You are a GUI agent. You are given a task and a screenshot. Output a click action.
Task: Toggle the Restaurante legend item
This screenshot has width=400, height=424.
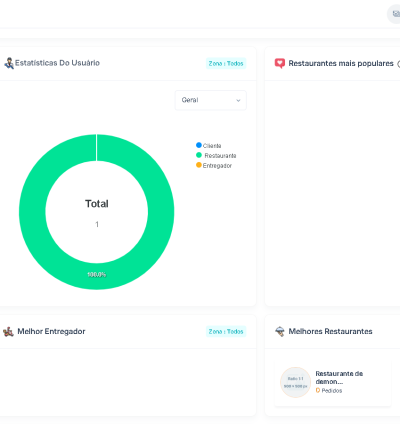pos(216,155)
